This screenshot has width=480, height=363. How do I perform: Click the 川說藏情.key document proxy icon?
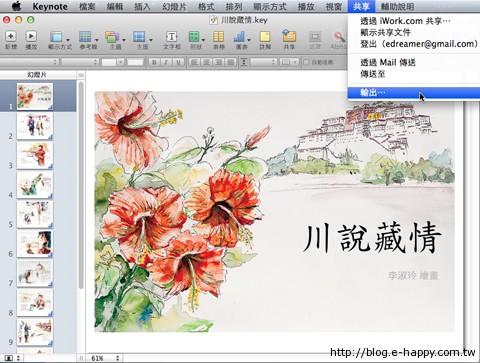pyautogui.click(x=213, y=20)
